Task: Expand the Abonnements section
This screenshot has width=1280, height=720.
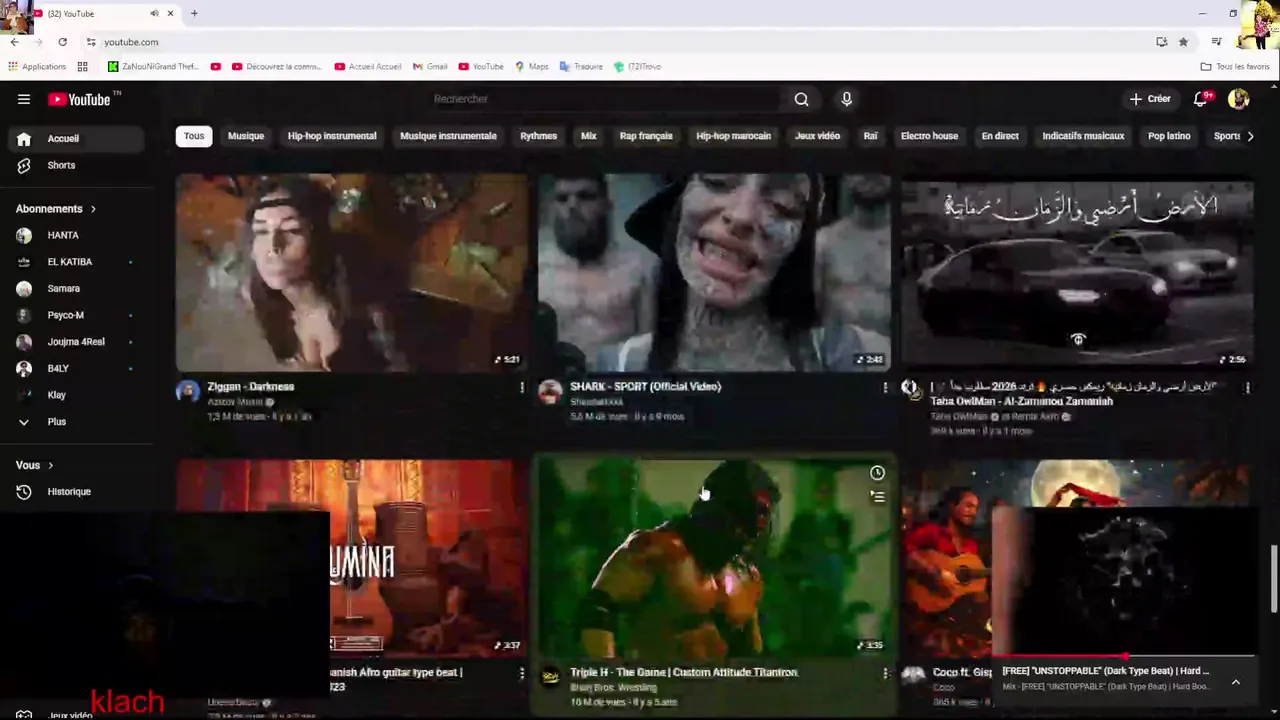Action: click(56, 209)
